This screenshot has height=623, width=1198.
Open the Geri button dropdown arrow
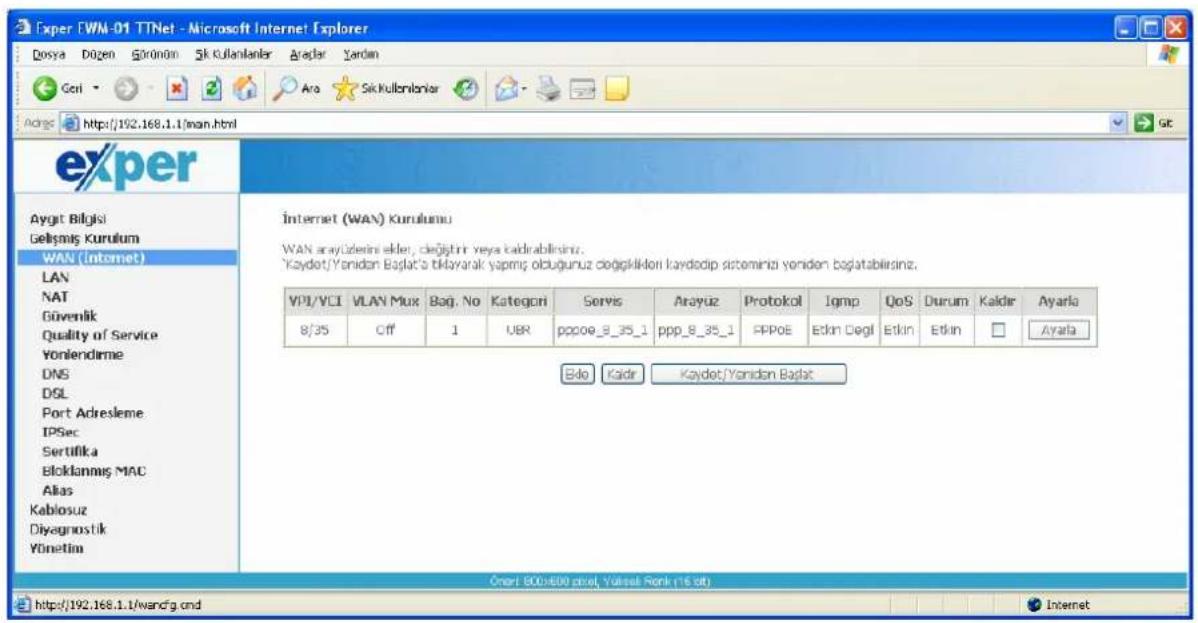(x=96, y=89)
